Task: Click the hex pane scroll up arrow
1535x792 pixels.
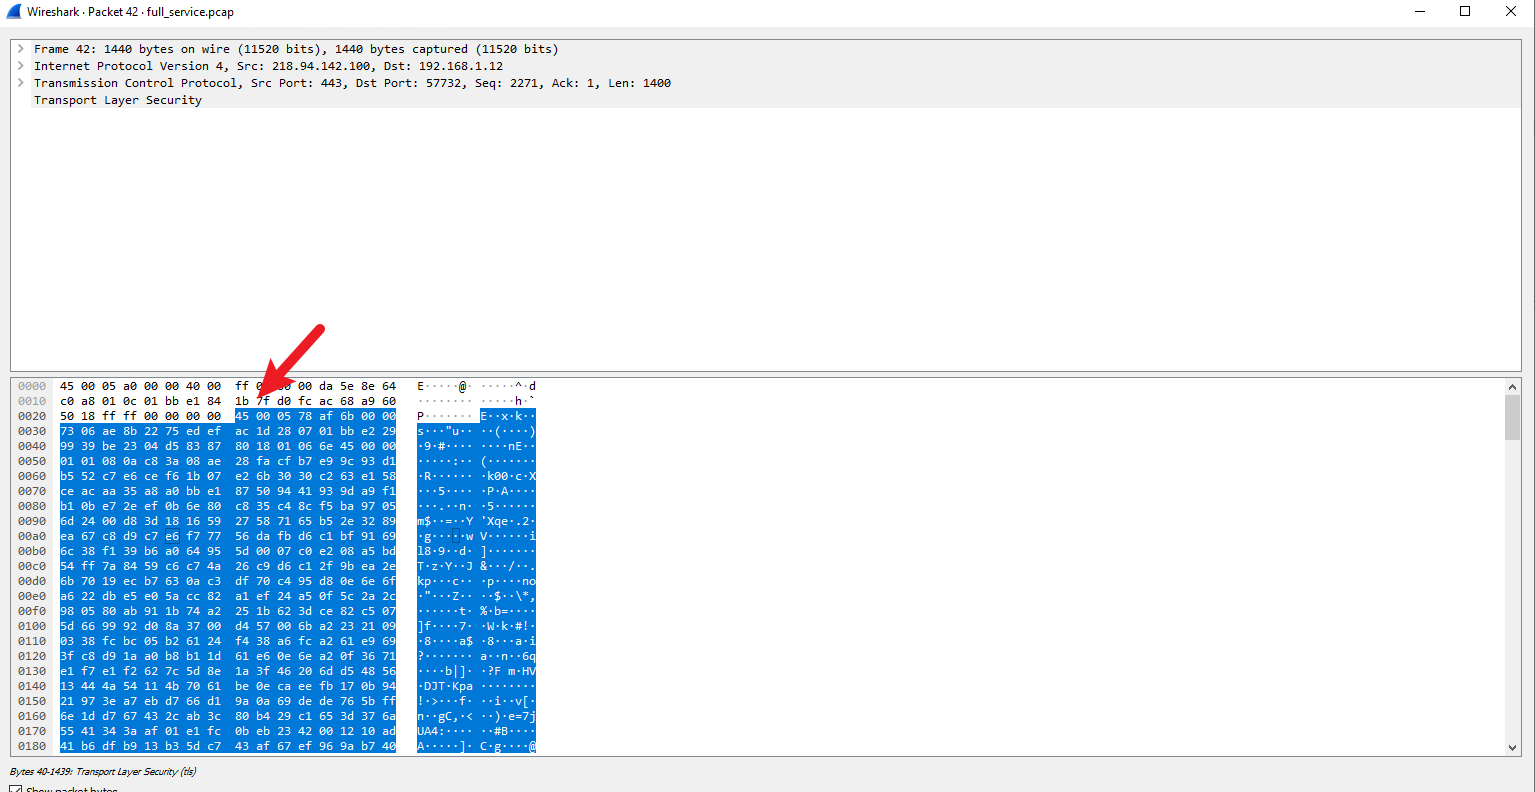Action: 1512,387
